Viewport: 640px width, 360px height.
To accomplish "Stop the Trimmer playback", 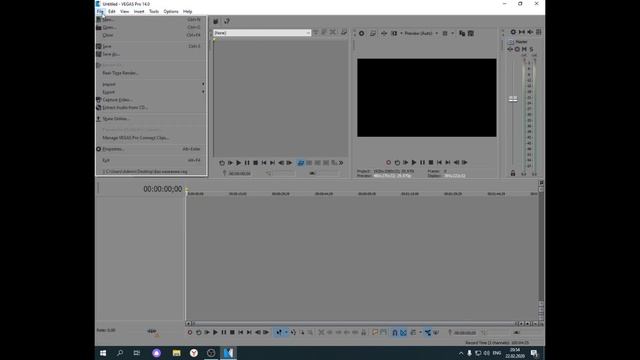I will [256, 163].
